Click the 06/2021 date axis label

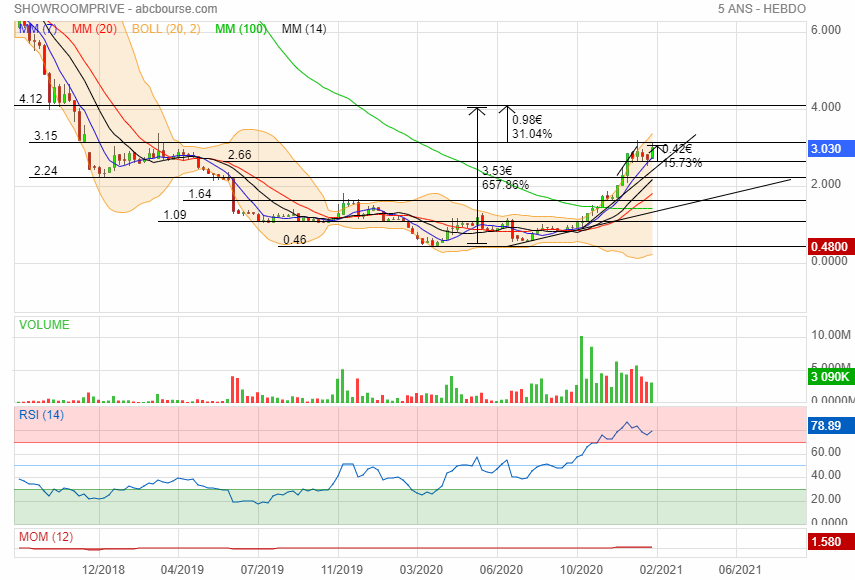740,570
